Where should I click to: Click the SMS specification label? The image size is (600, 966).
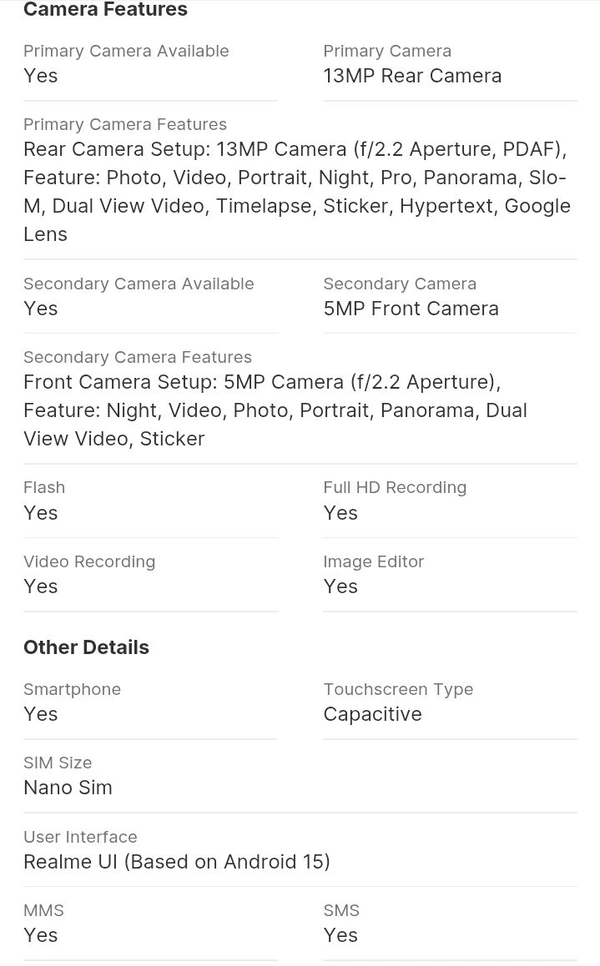(x=341, y=911)
